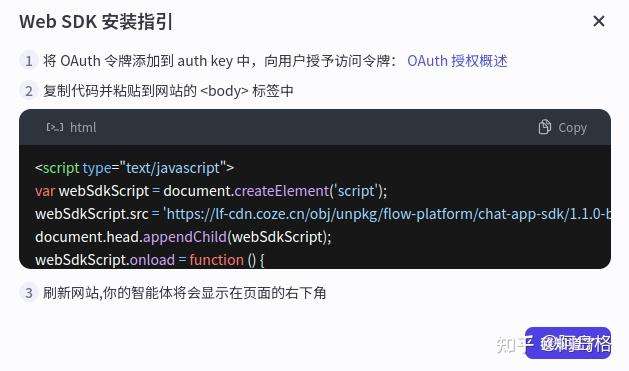Image resolution: width=629 pixels, height=371 pixels.
Task: Click the Web SDK 安装指引 title
Action: click(x=96, y=22)
